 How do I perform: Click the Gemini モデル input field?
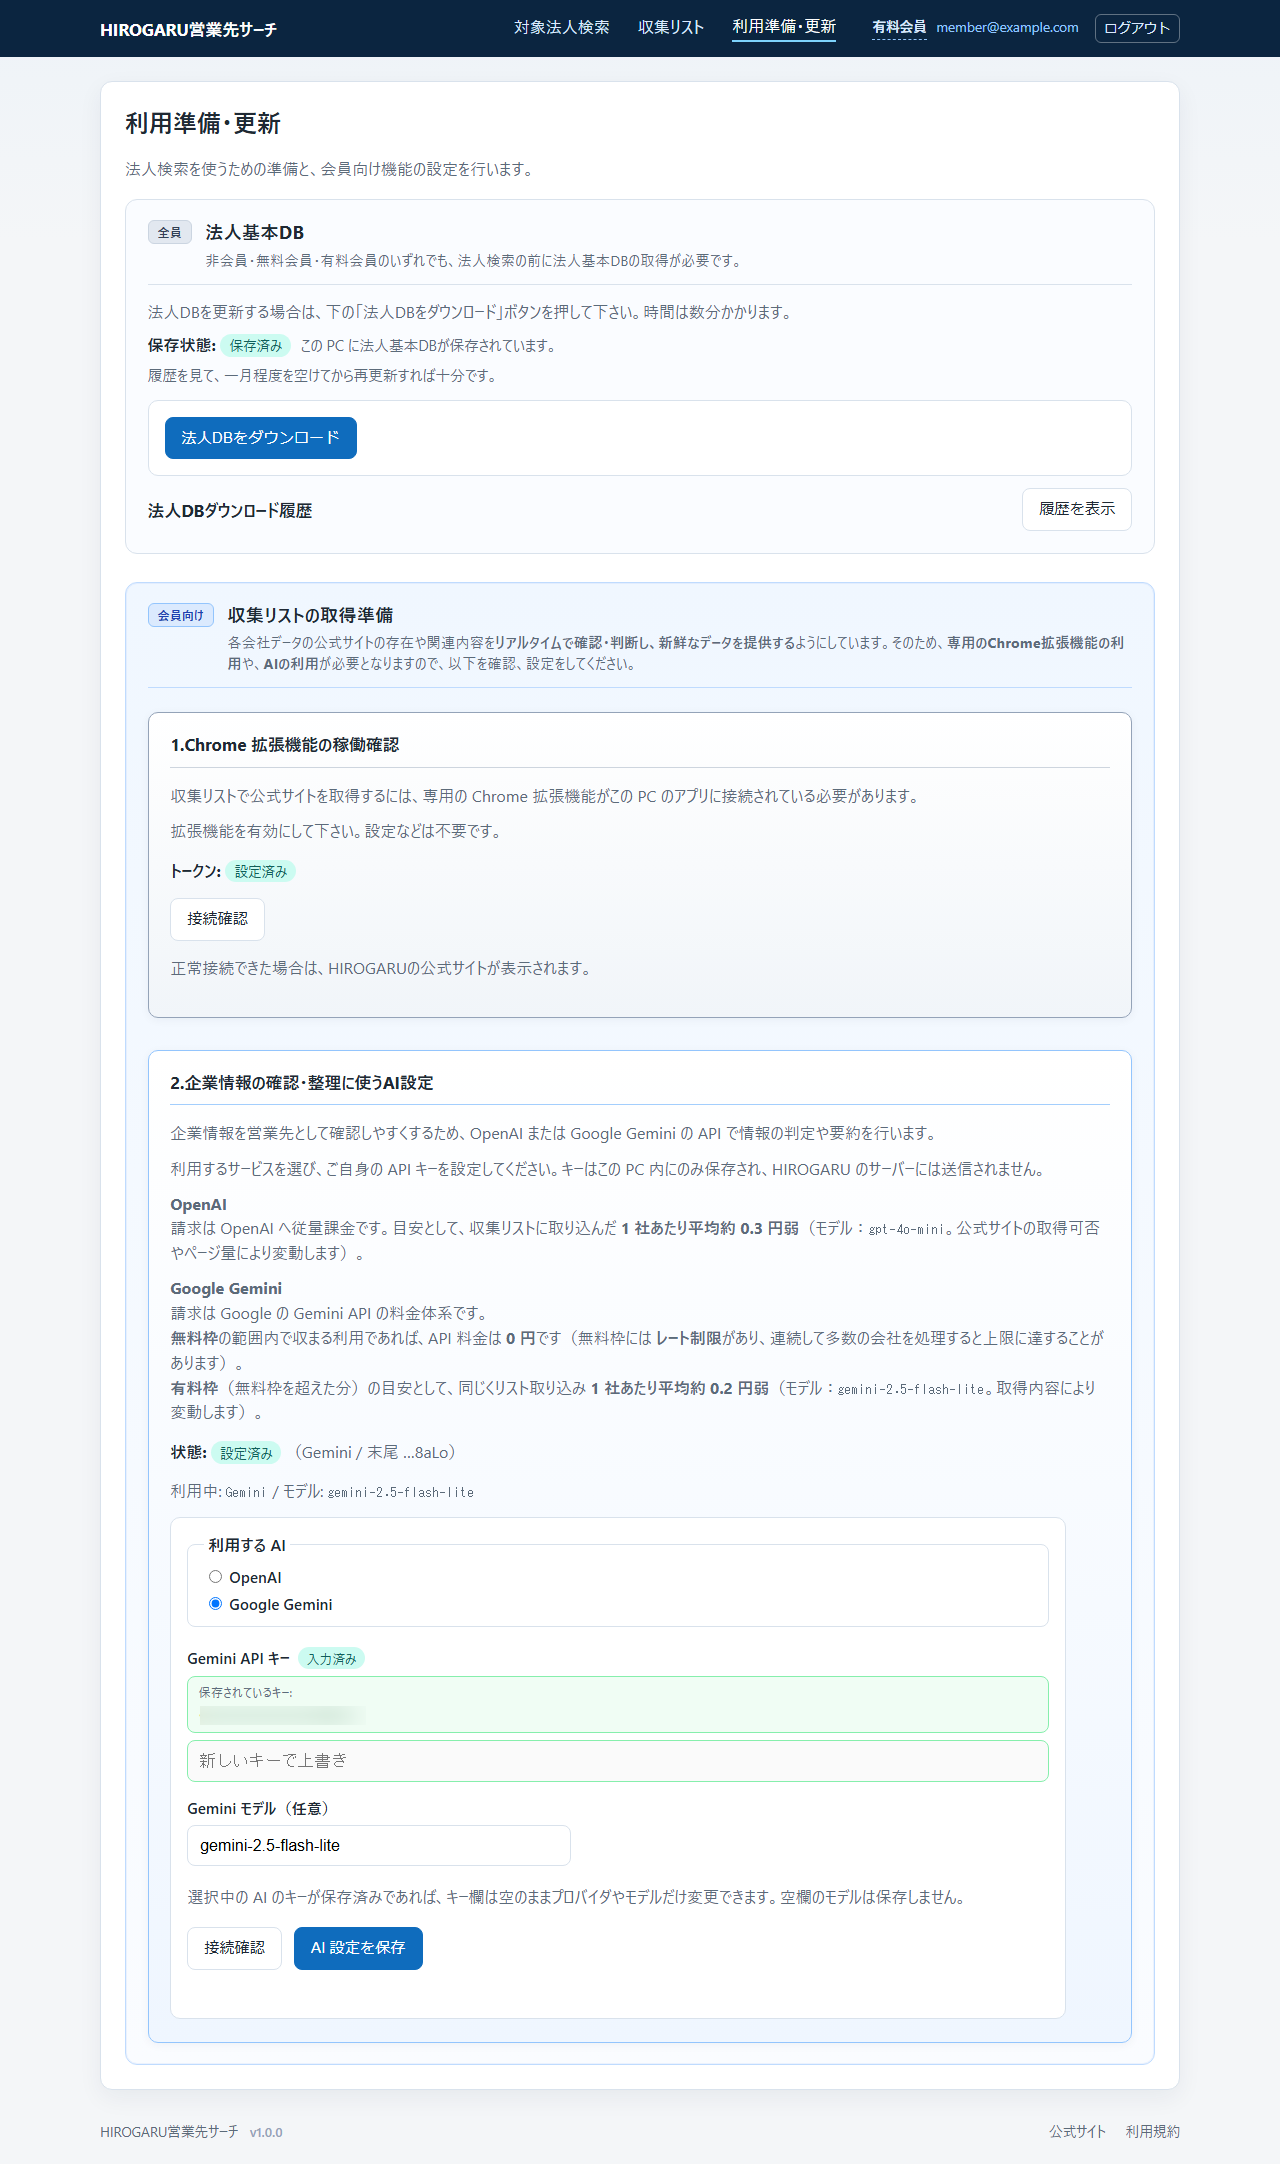pos(379,1846)
